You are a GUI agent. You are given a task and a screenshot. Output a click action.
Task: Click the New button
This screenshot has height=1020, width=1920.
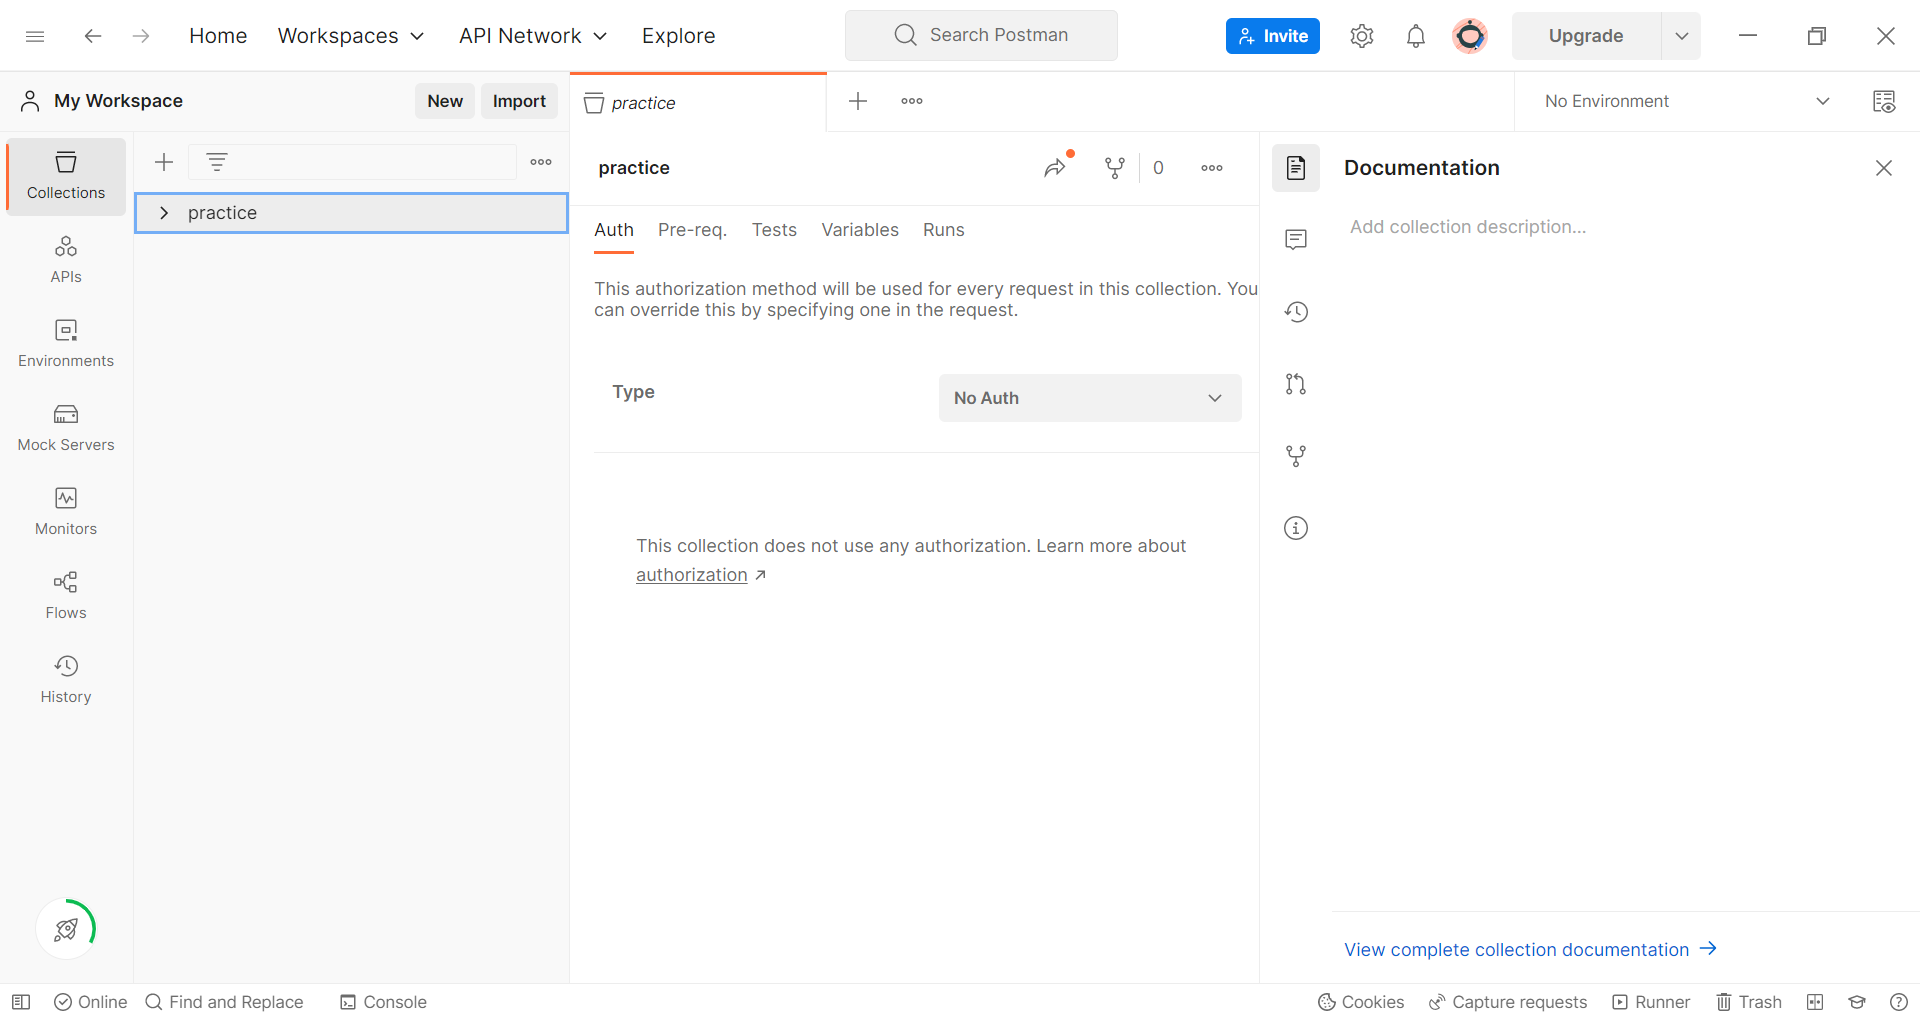445,101
